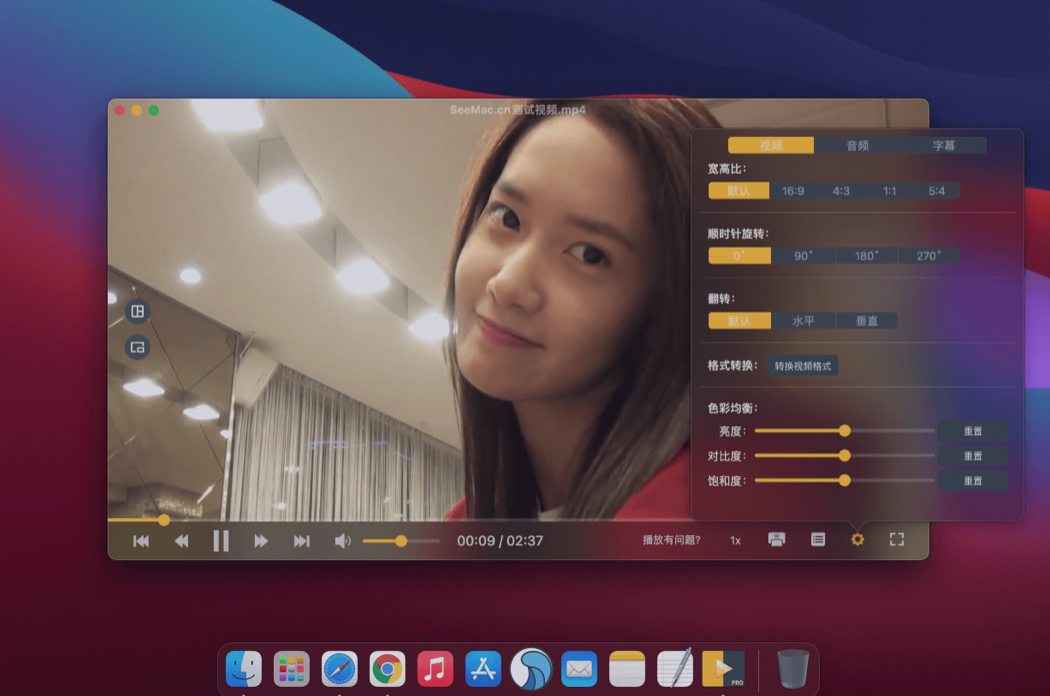Open picture-in-picture mode
1050x696 pixels.
coord(135,348)
